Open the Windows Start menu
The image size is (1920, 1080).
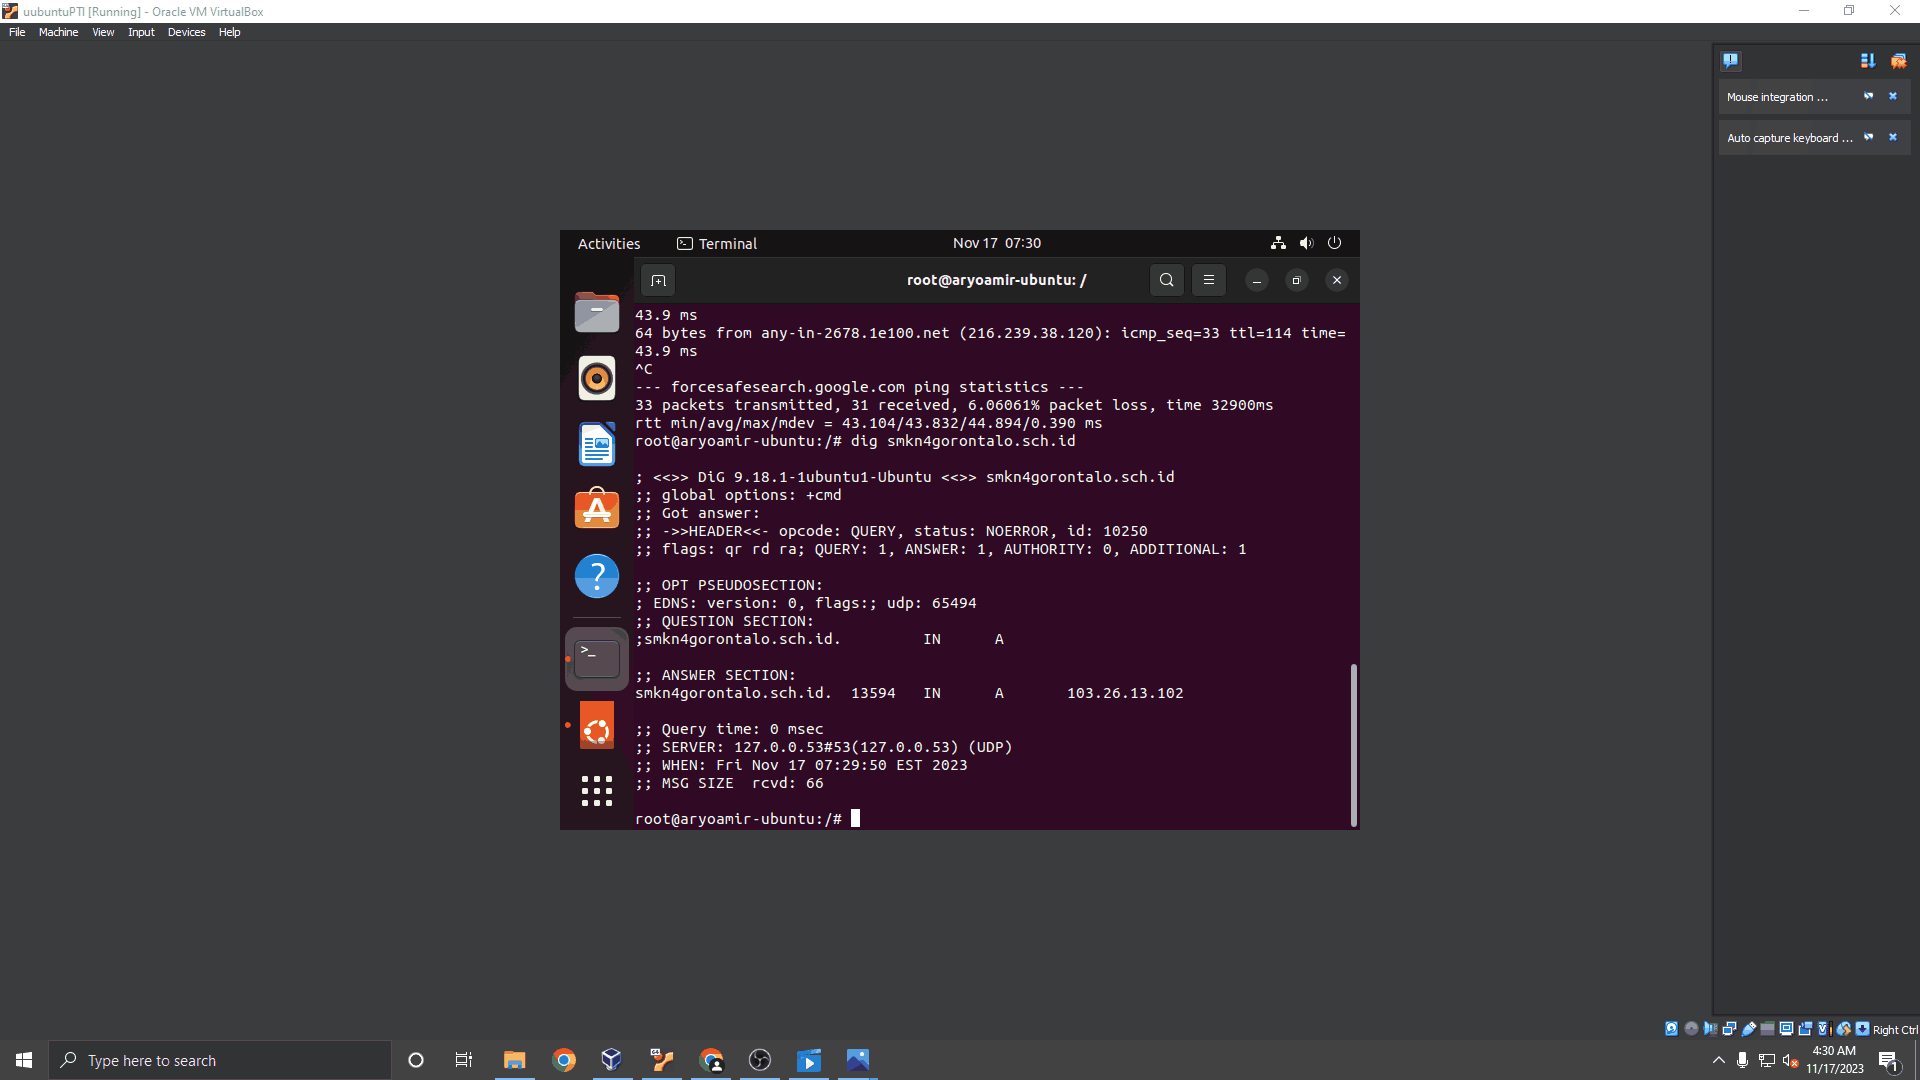click(x=24, y=1060)
